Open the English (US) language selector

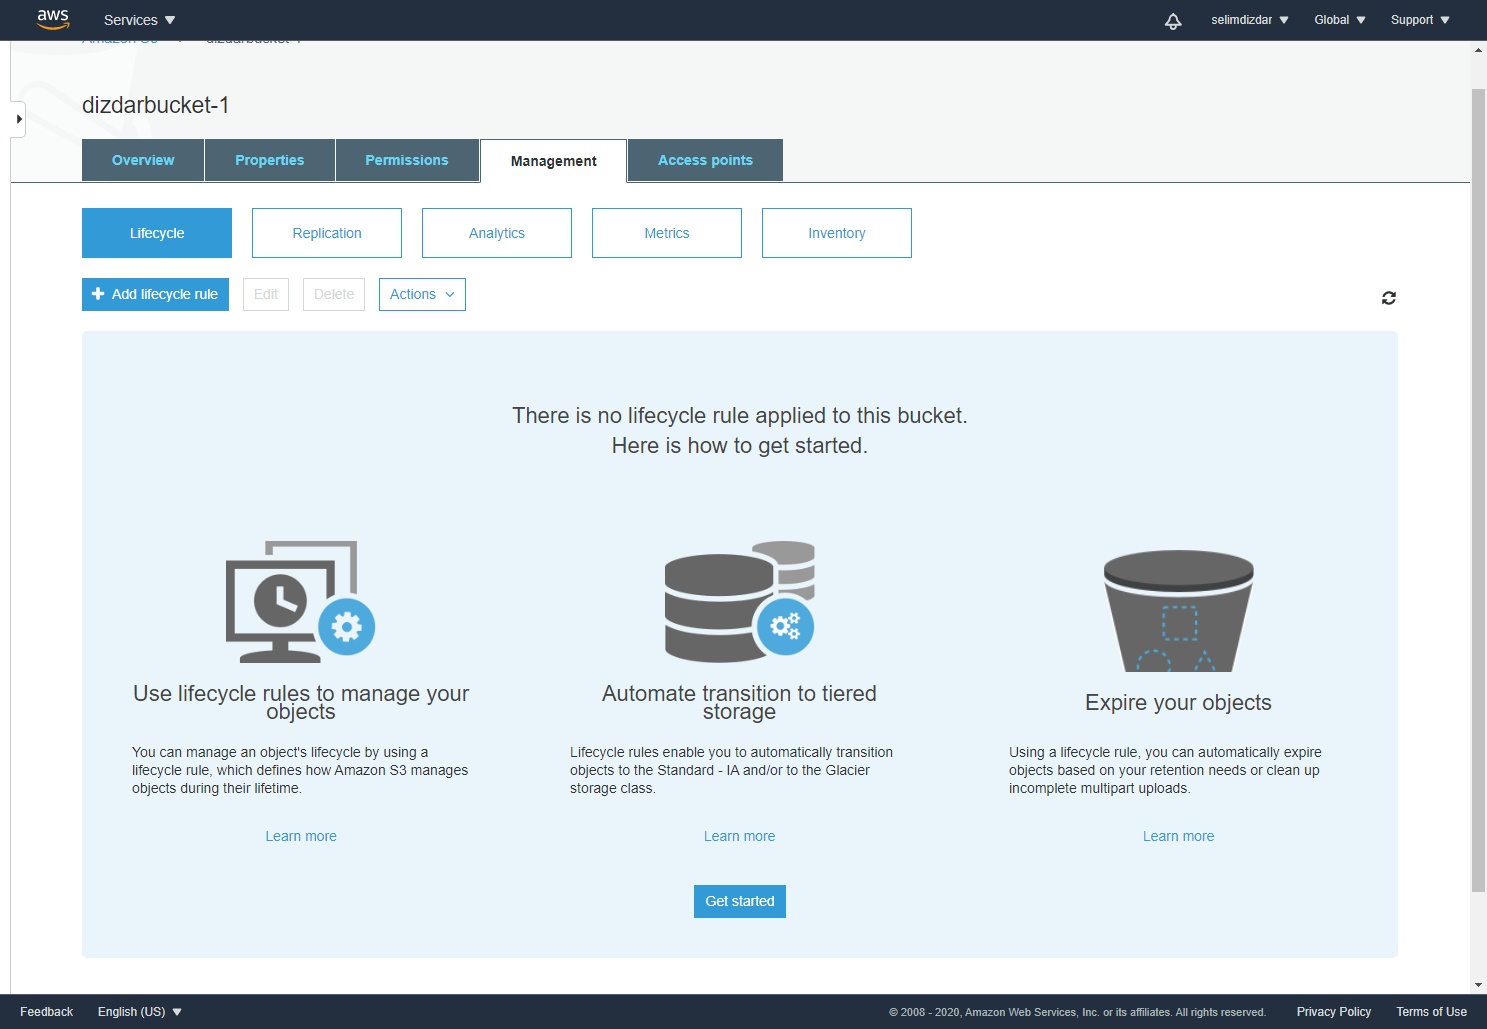coord(140,1012)
